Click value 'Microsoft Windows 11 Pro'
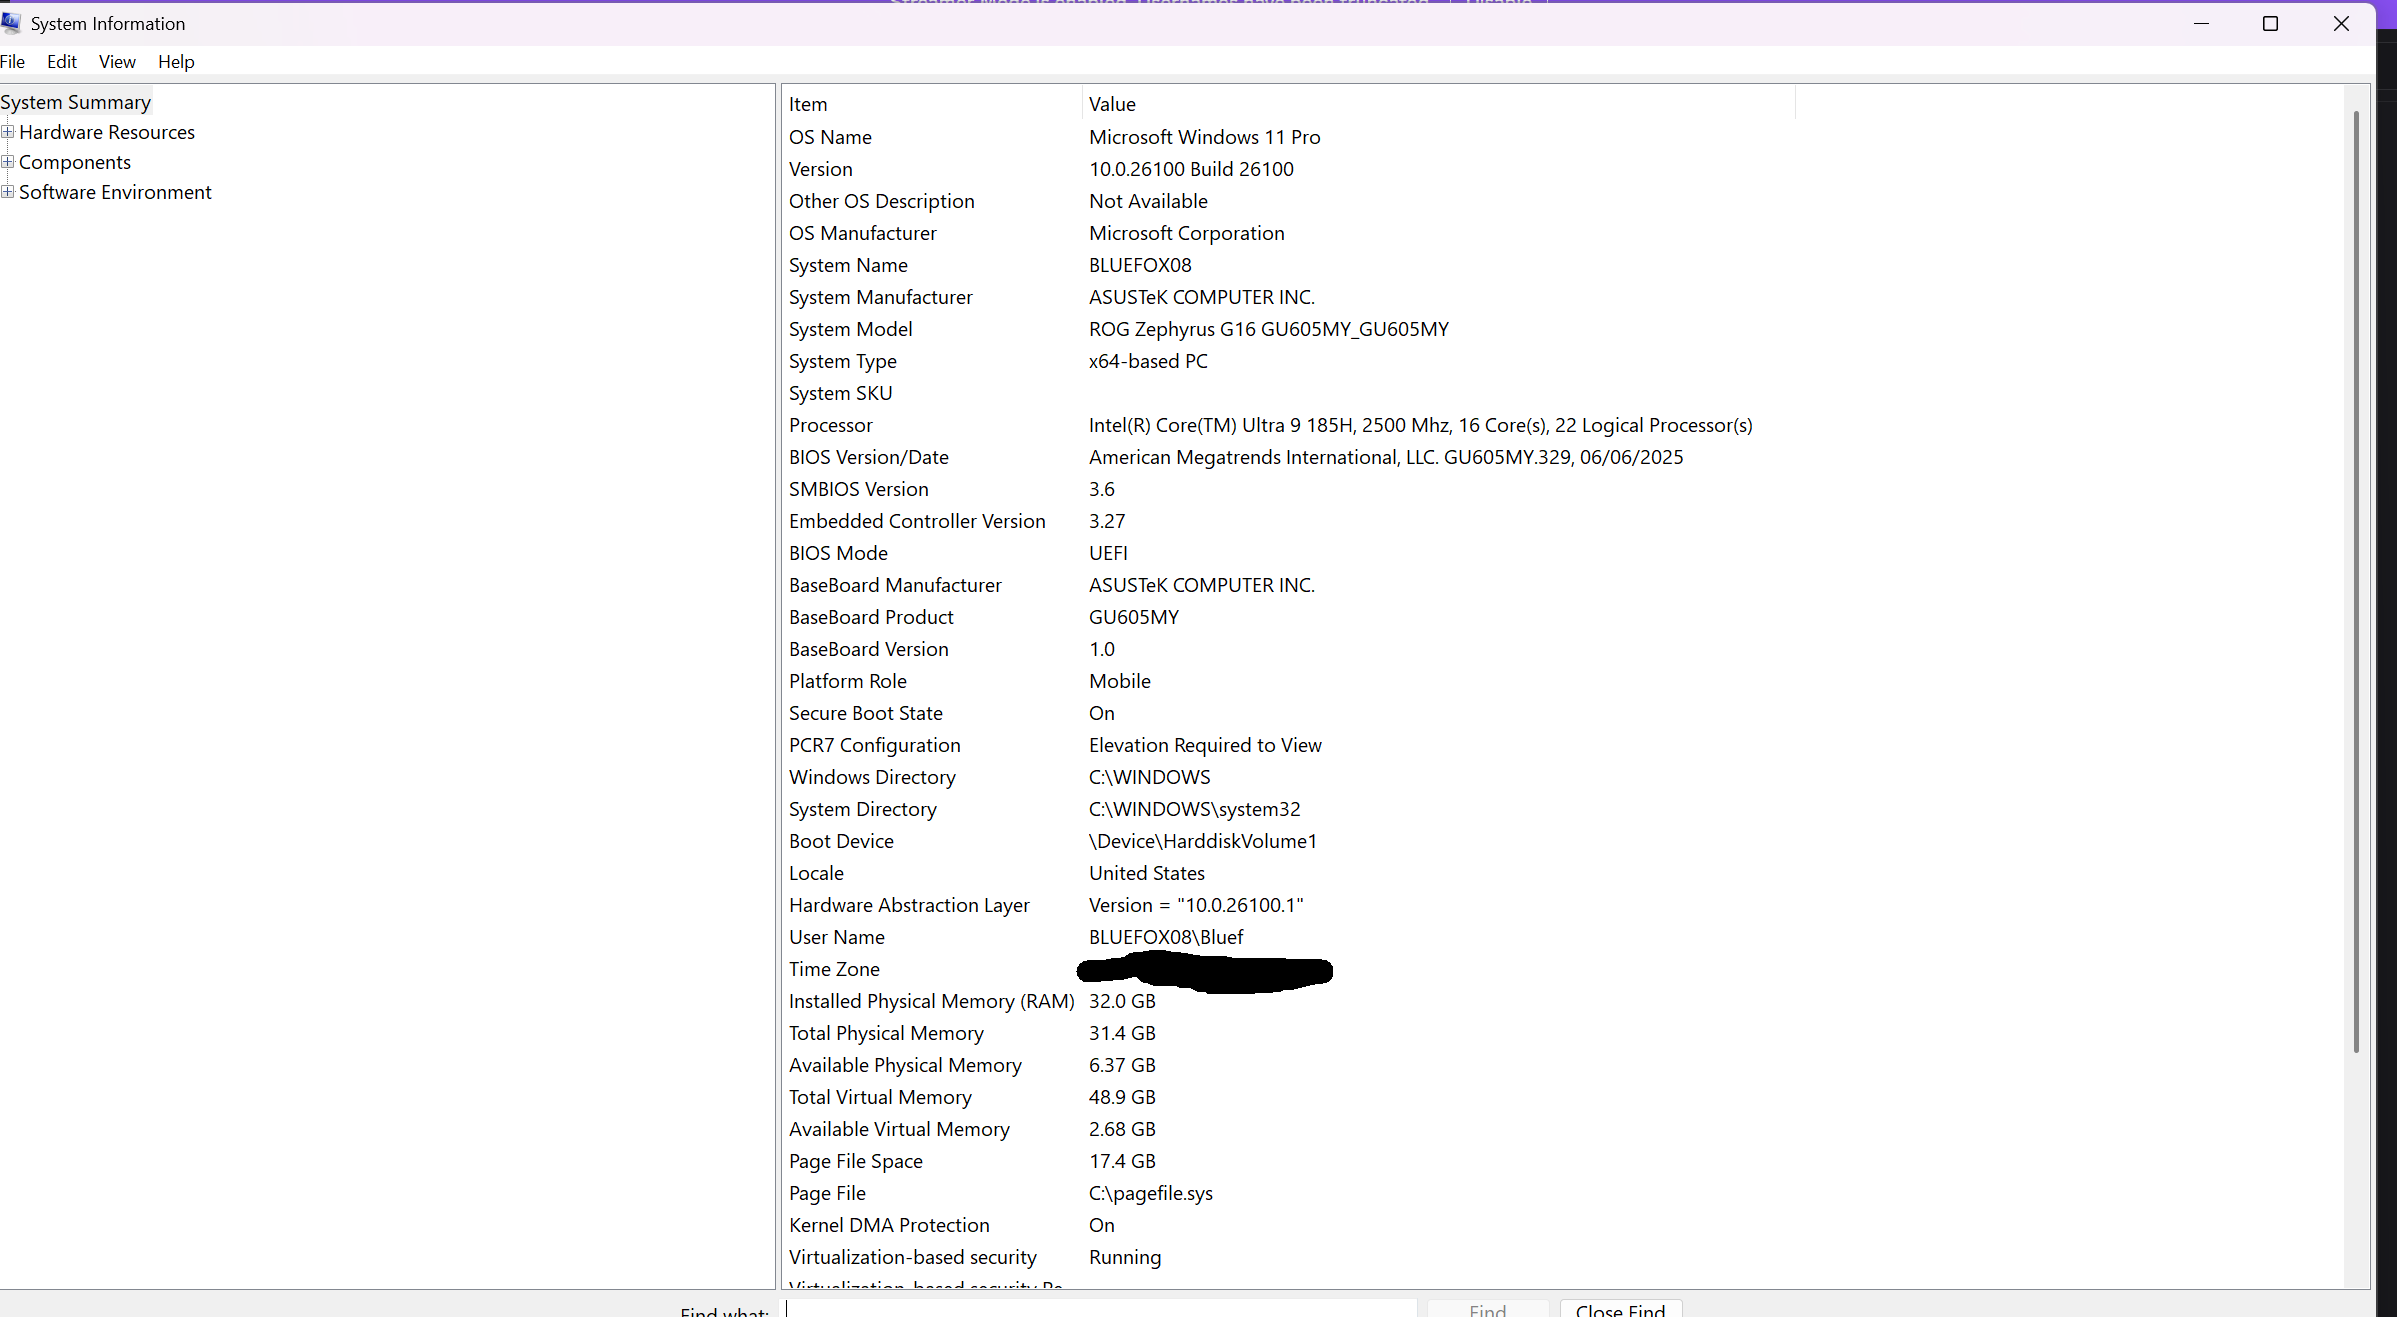Image resolution: width=2397 pixels, height=1317 pixels. [x=1205, y=137]
